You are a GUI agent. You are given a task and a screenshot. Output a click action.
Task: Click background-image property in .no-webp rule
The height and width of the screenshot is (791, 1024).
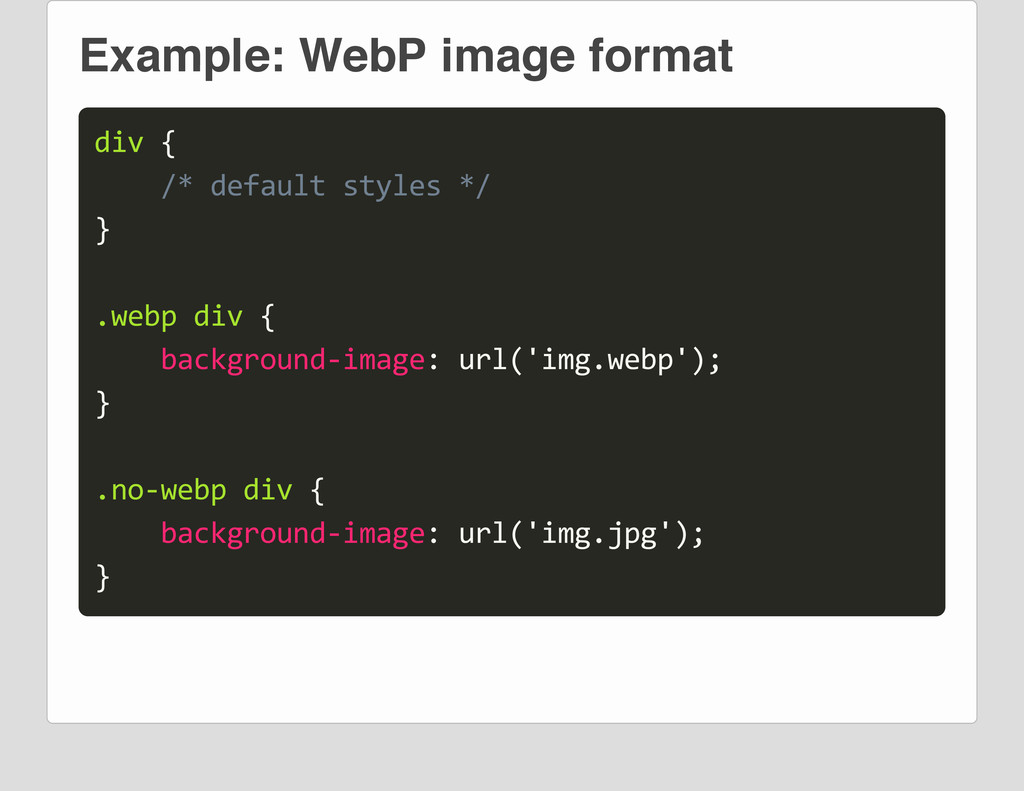pyautogui.click(x=293, y=534)
